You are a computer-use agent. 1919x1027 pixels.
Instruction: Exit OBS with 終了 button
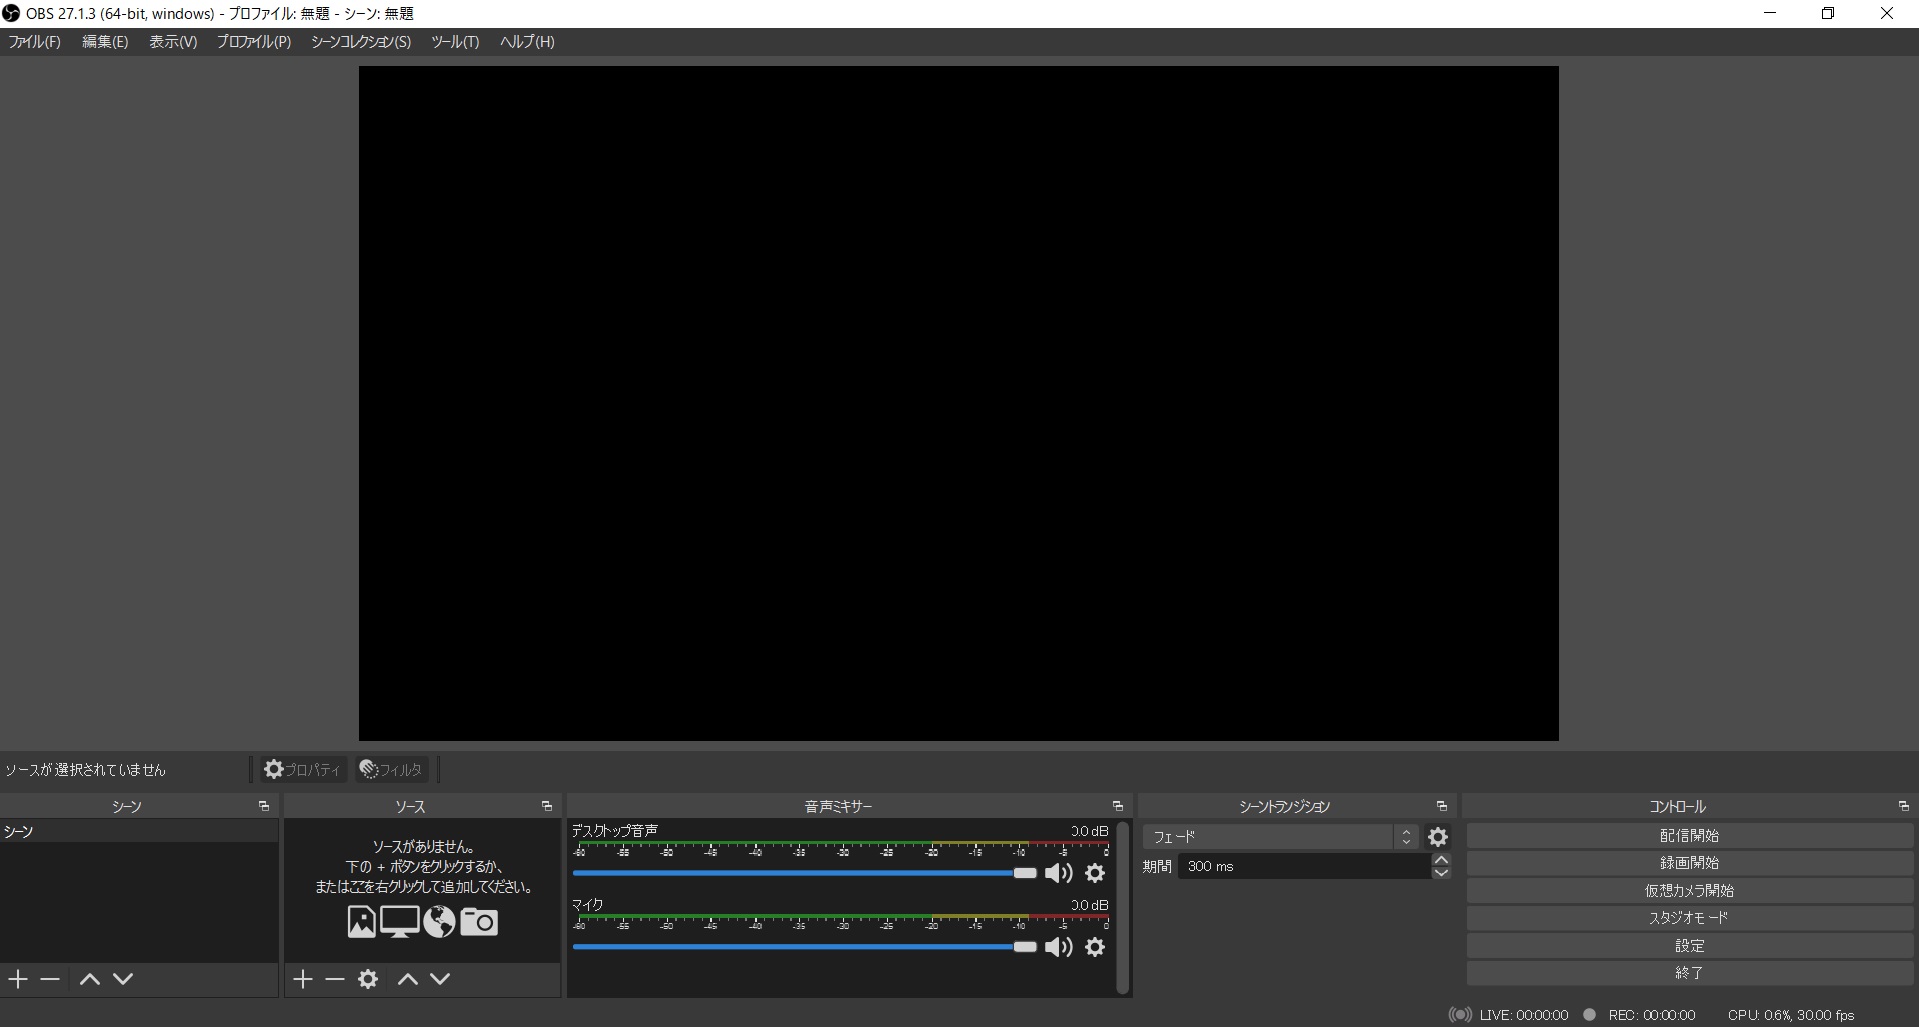tap(1689, 973)
